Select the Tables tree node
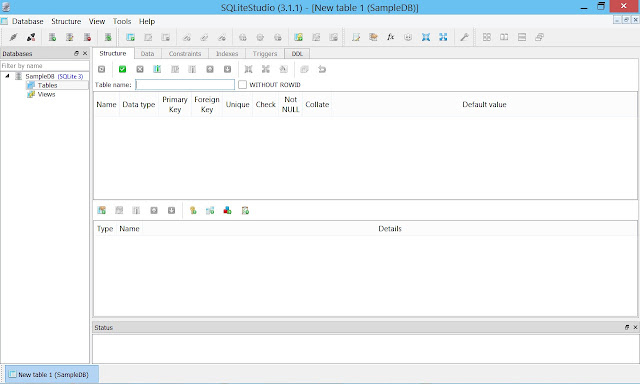The image size is (640, 384). coord(47,85)
